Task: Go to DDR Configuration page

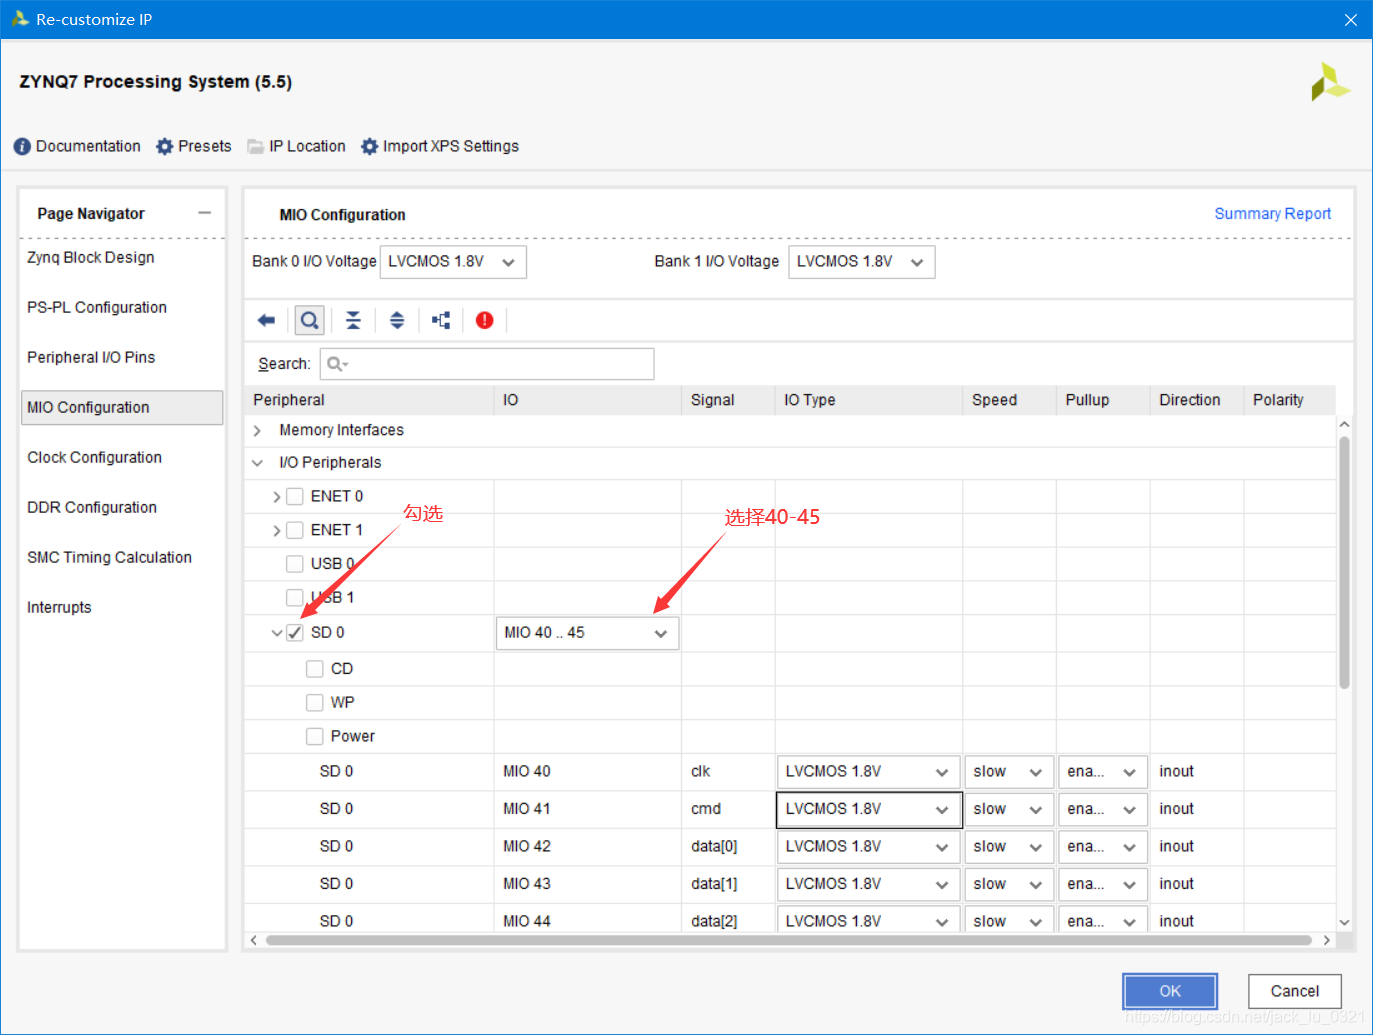Action: 92,507
